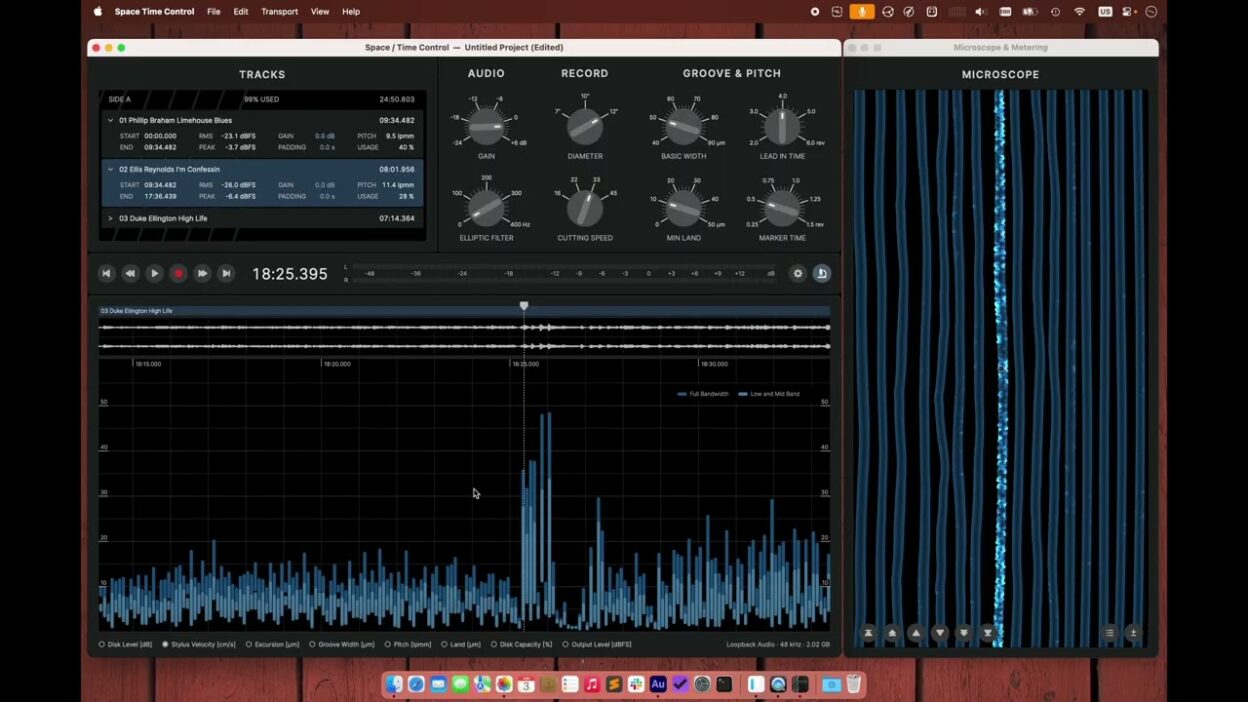Select the Groove Width [µm] radio option
Image resolution: width=1248 pixels, height=702 pixels.
pyautogui.click(x=312, y=645)
